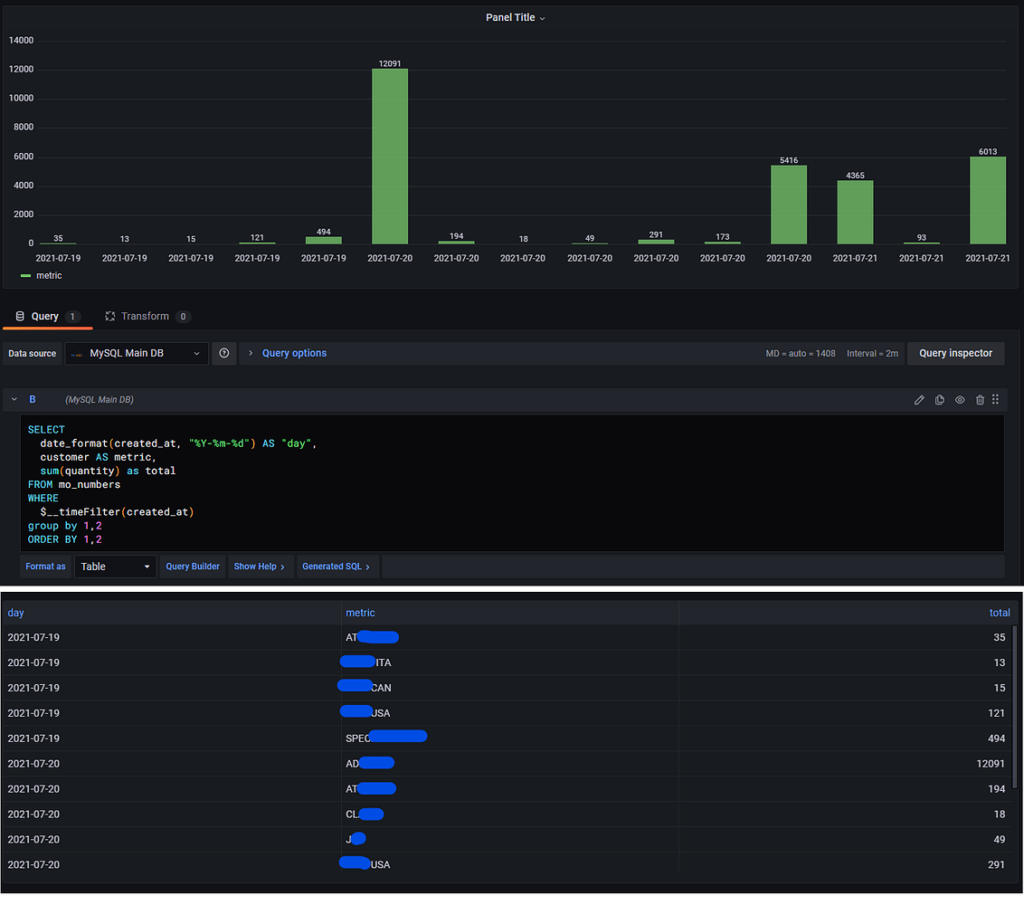Click the Query inspector button
The width and height of the screenshot is (1024, 905).
955,353
